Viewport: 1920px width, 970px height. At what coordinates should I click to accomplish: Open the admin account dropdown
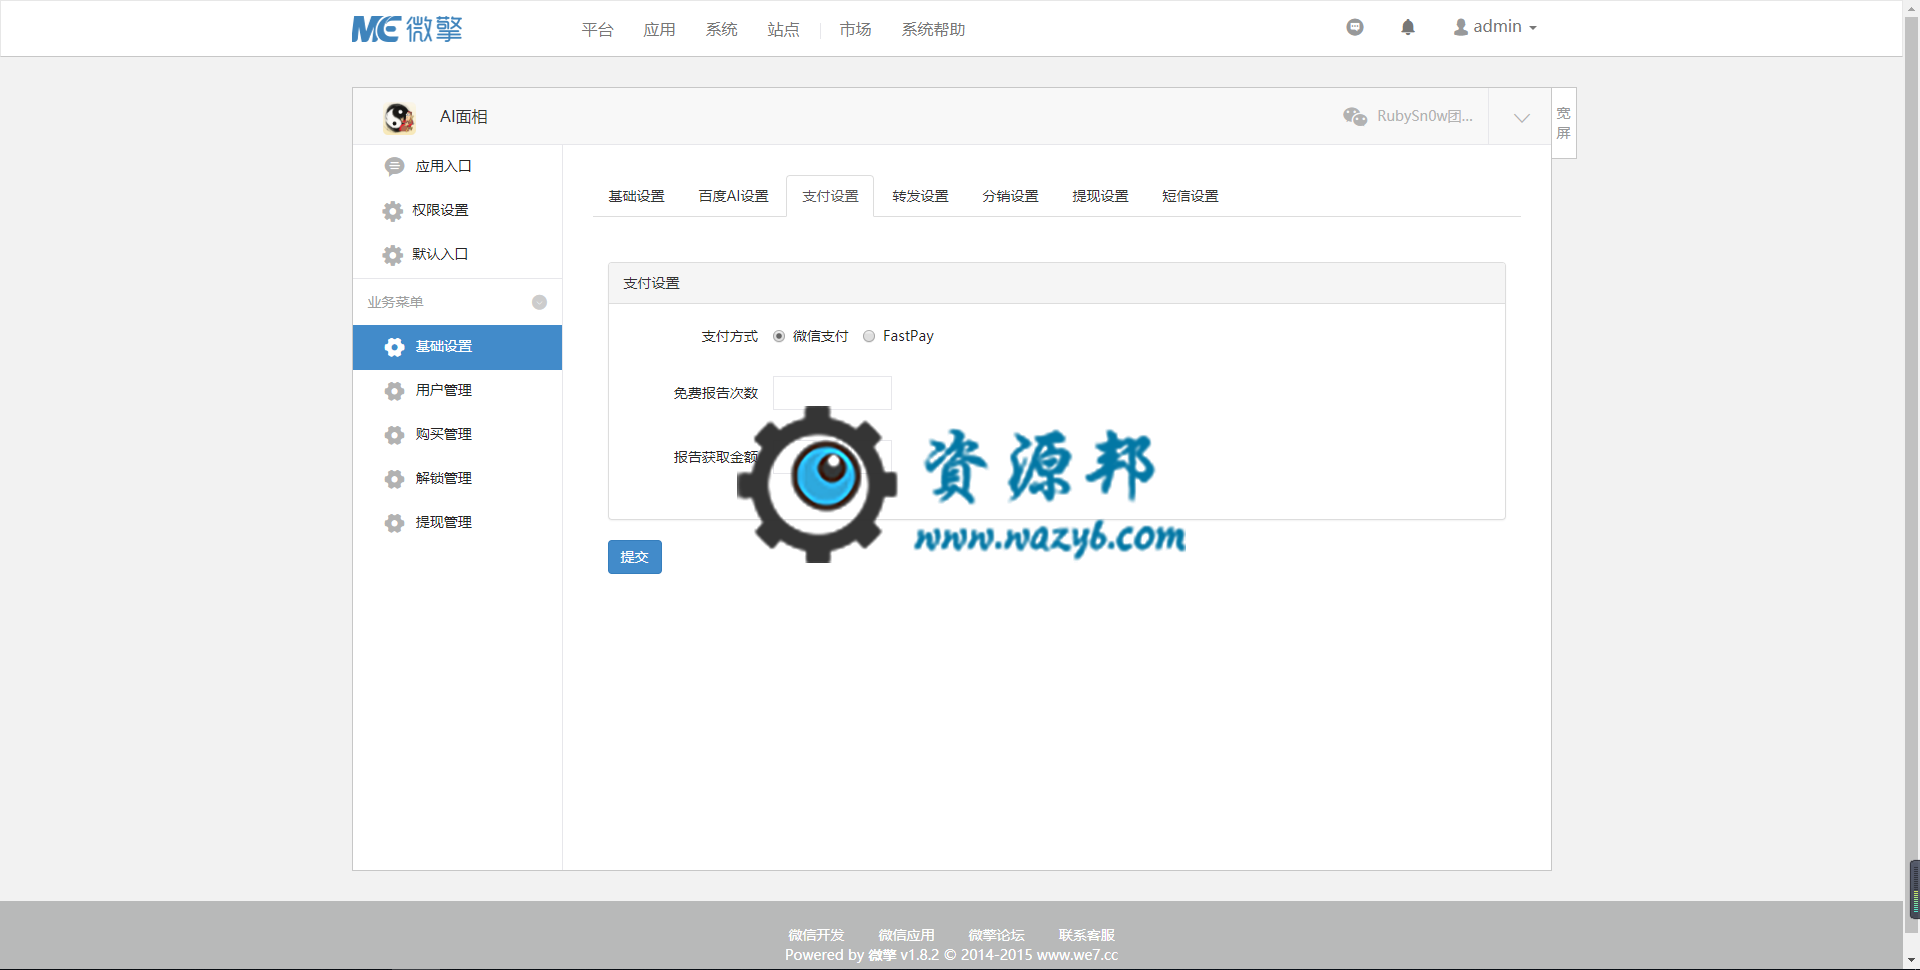(1495, 27)
